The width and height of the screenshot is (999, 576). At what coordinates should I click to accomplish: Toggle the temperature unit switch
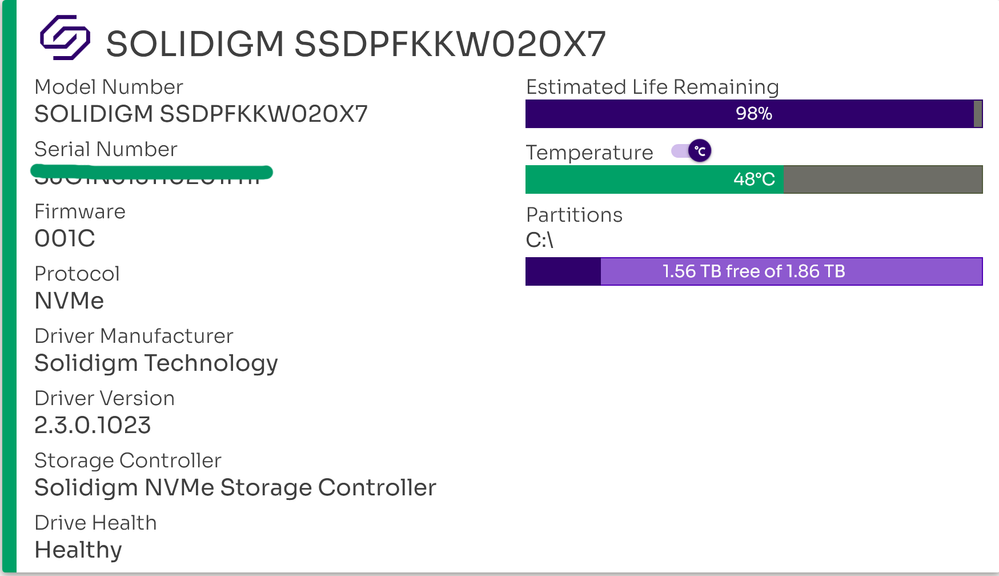coord(691,151)
